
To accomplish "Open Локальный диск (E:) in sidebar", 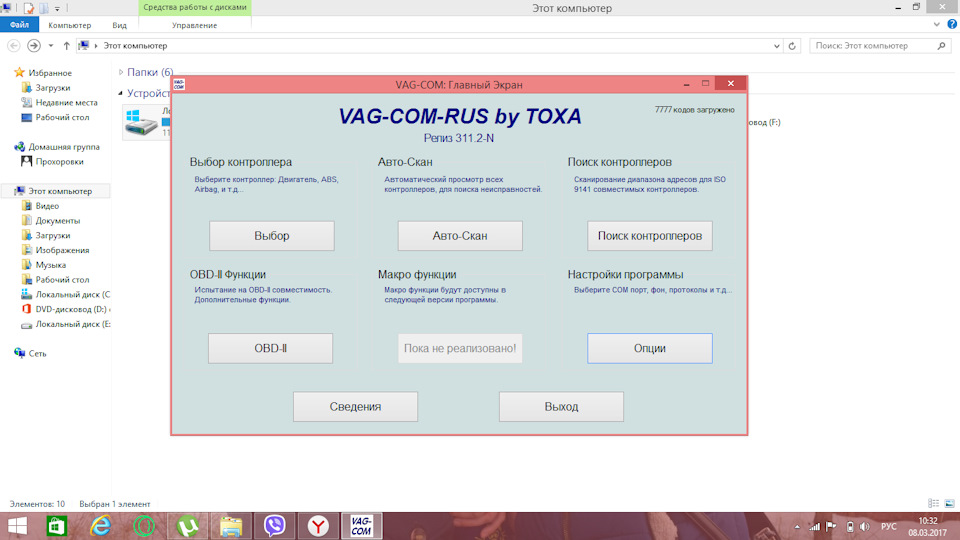I will [72, 324].
